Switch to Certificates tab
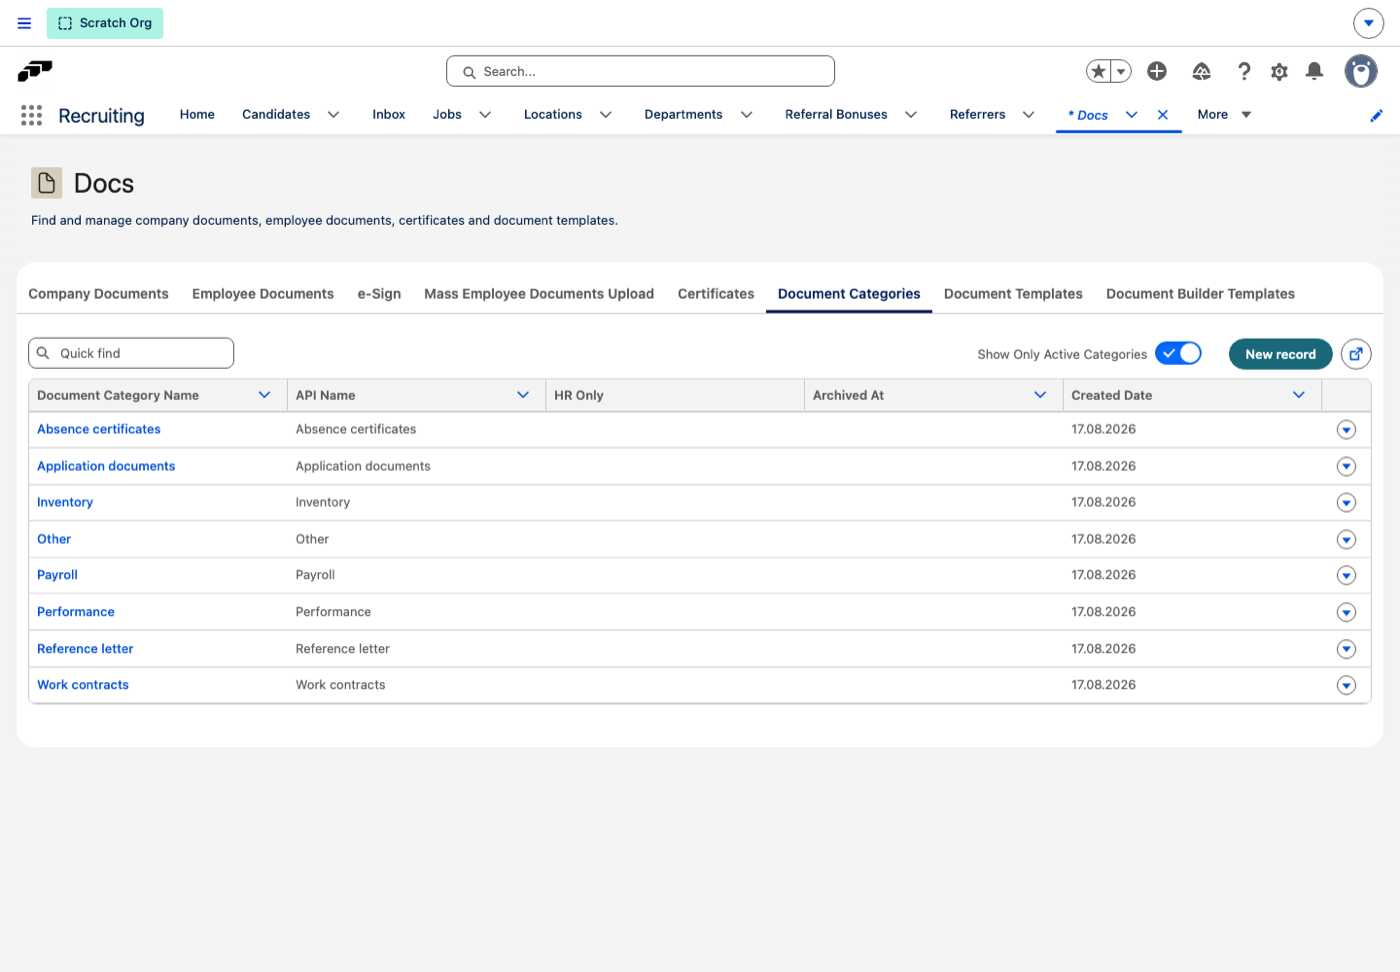This screenshot has width=1400, height=972. pos(716,294)
